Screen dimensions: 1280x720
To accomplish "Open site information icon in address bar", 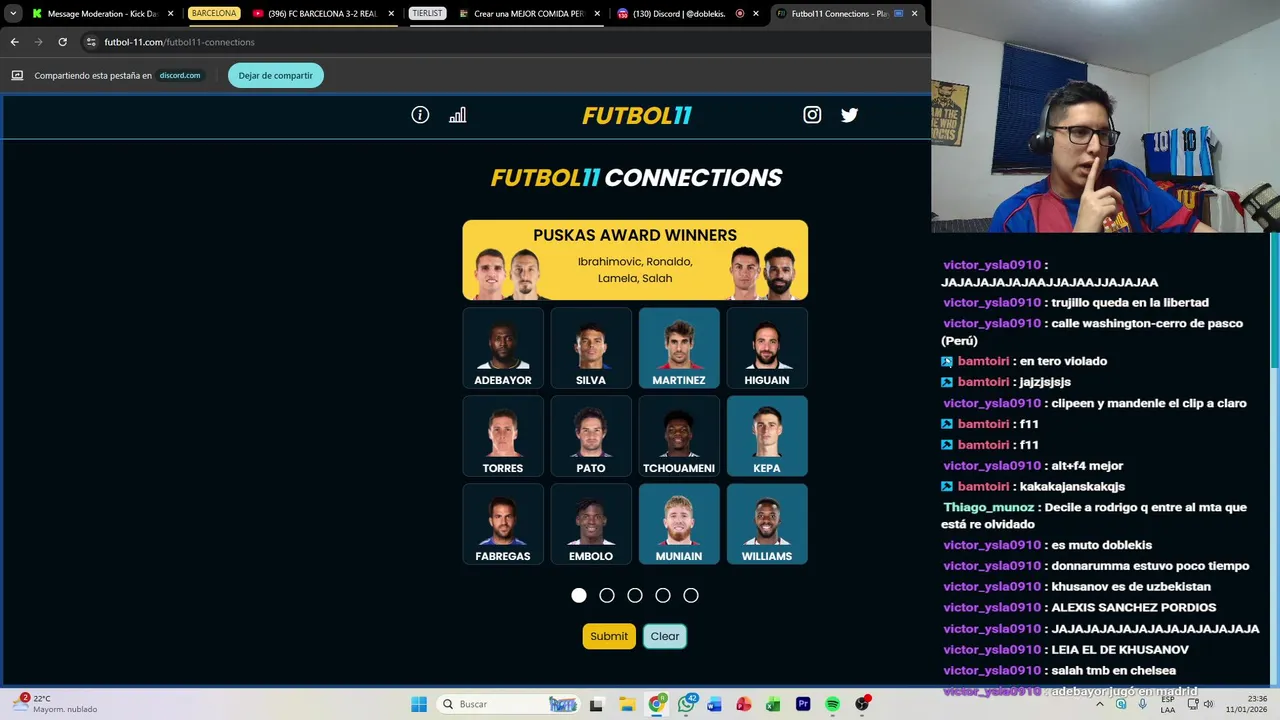I will coord(91,42).
